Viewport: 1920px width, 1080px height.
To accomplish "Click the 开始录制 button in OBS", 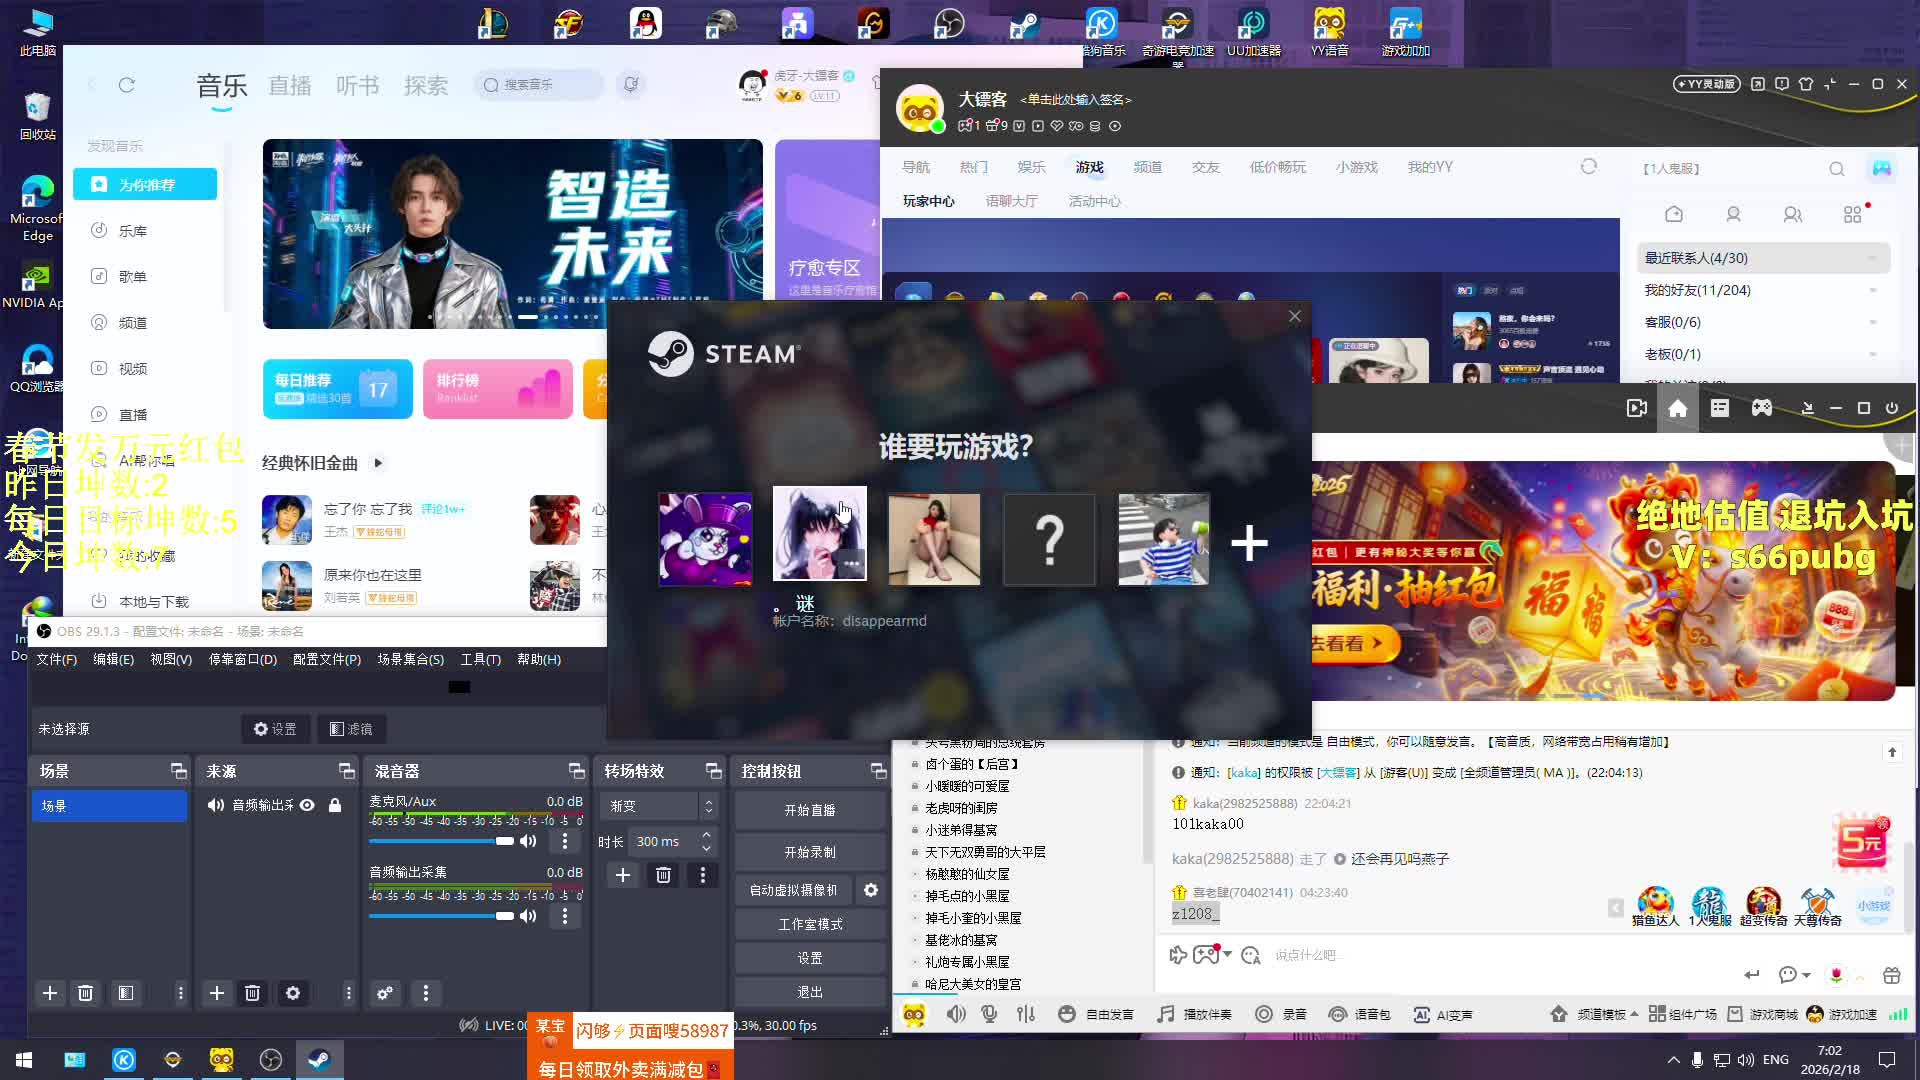I will point(810,851).
